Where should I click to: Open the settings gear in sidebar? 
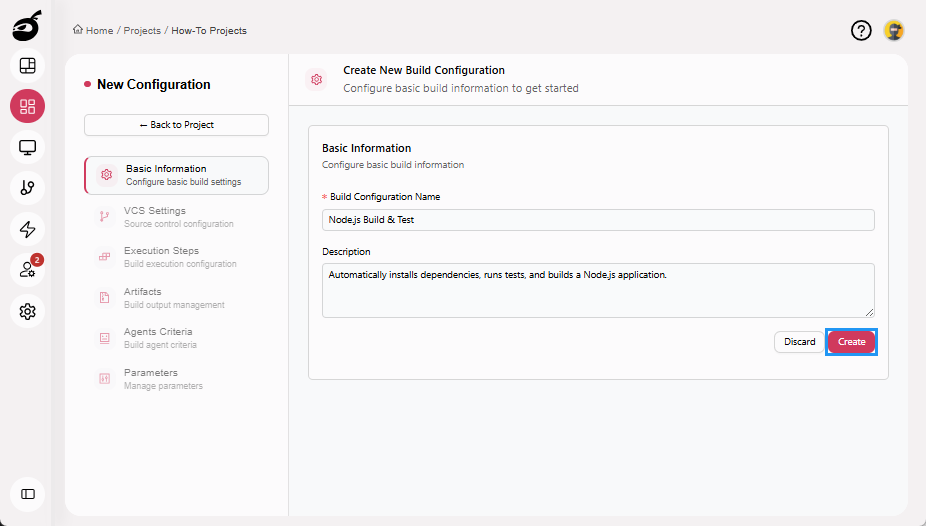(27, 311)
